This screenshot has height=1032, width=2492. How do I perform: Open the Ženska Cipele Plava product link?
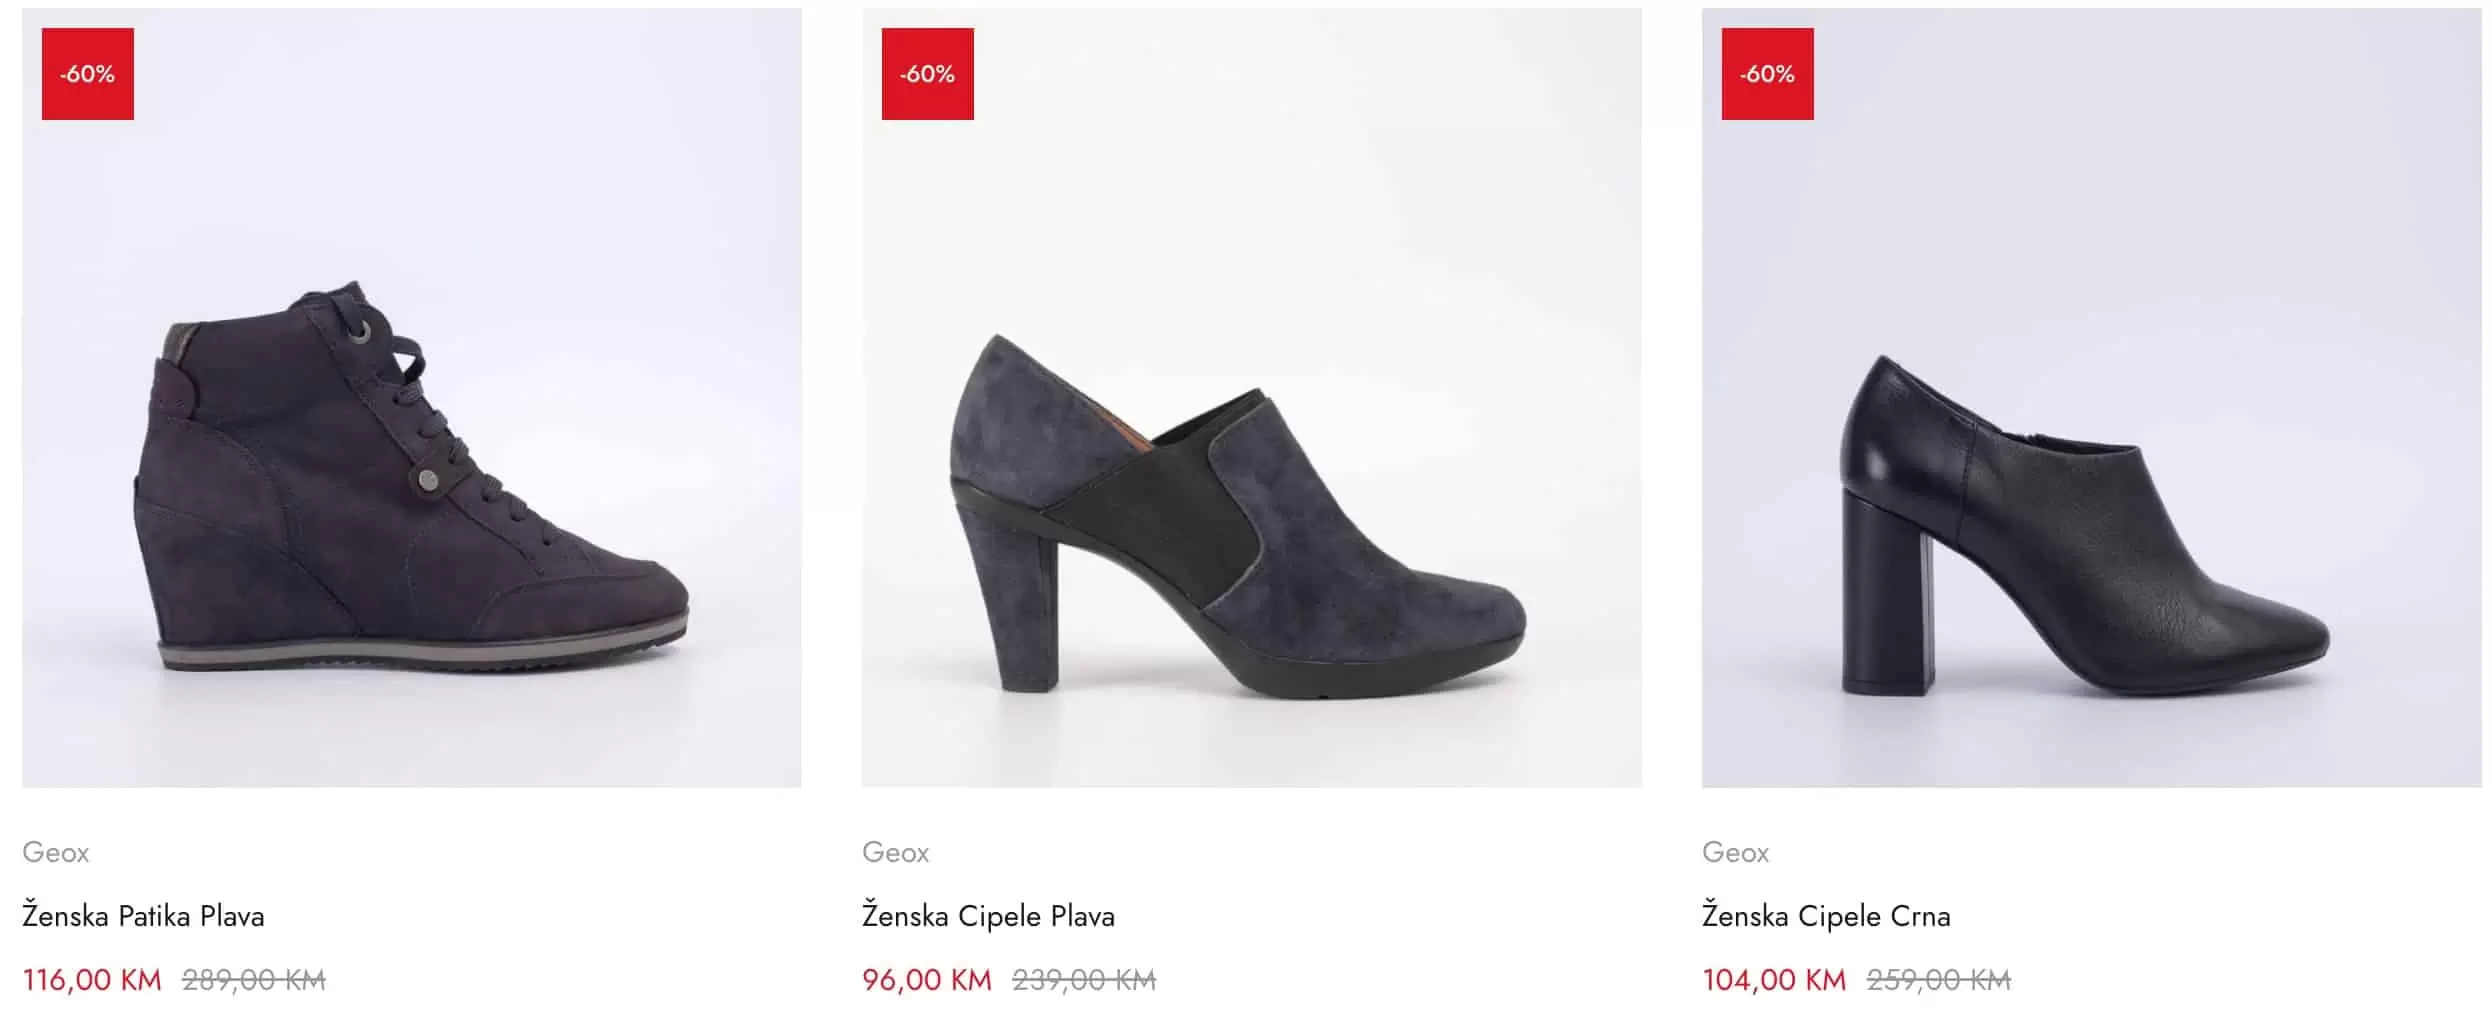pyautogui.click(x=988, y=916)
